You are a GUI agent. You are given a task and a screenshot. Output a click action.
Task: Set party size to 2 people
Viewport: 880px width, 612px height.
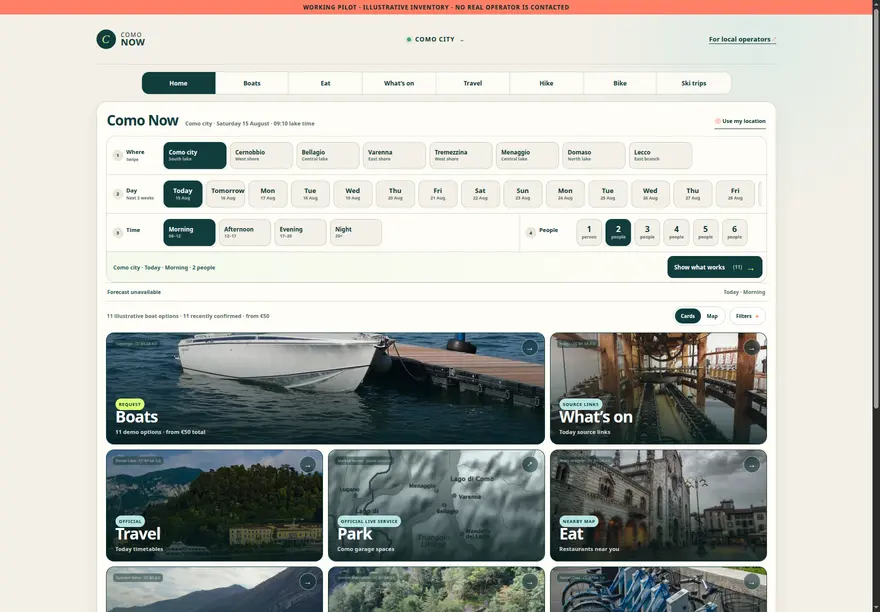pyautogui.click(x=618, y=232)
